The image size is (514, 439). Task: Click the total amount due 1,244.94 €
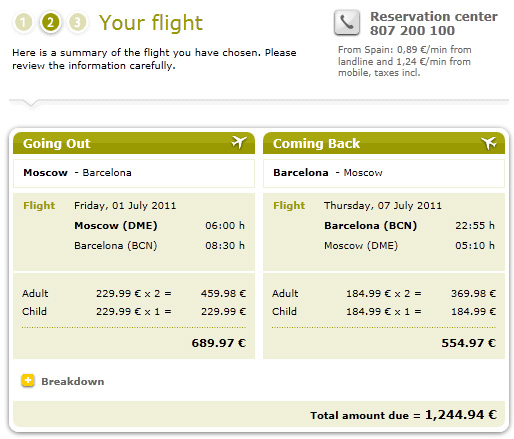pos(461,415)
